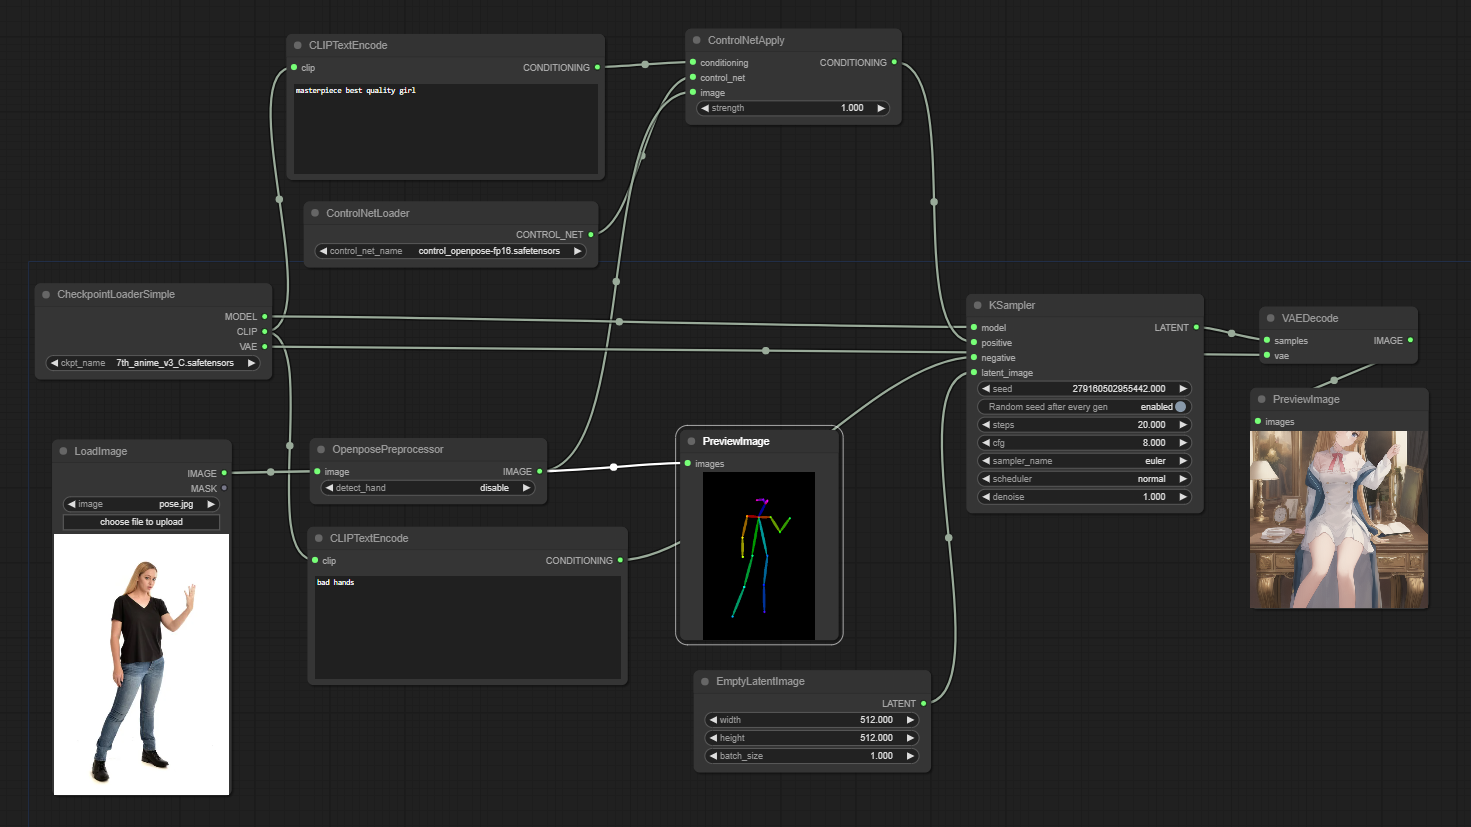Open the control_net_name model selector
Image resolution: width=1471 pixels, height=827 pixels.
(x=450, y=251)
